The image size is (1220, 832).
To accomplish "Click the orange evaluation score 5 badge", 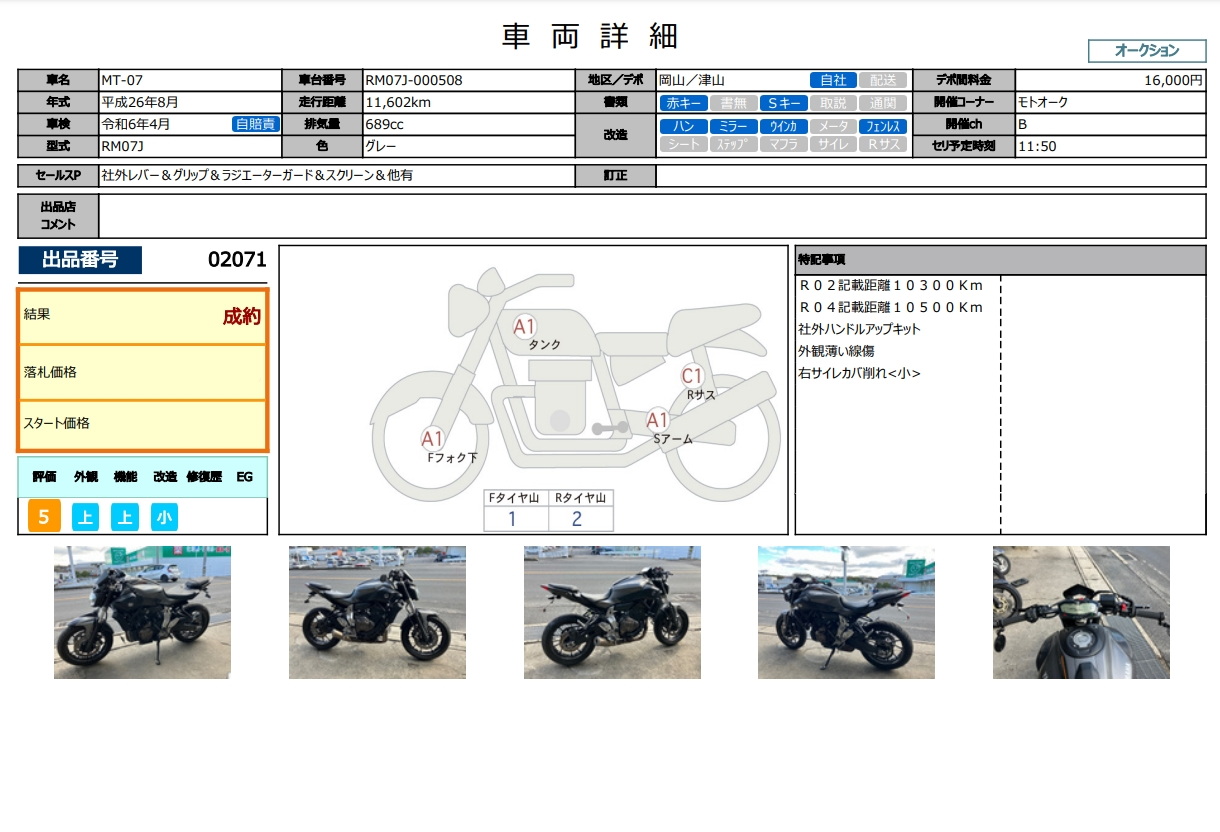I will (44, 517).
